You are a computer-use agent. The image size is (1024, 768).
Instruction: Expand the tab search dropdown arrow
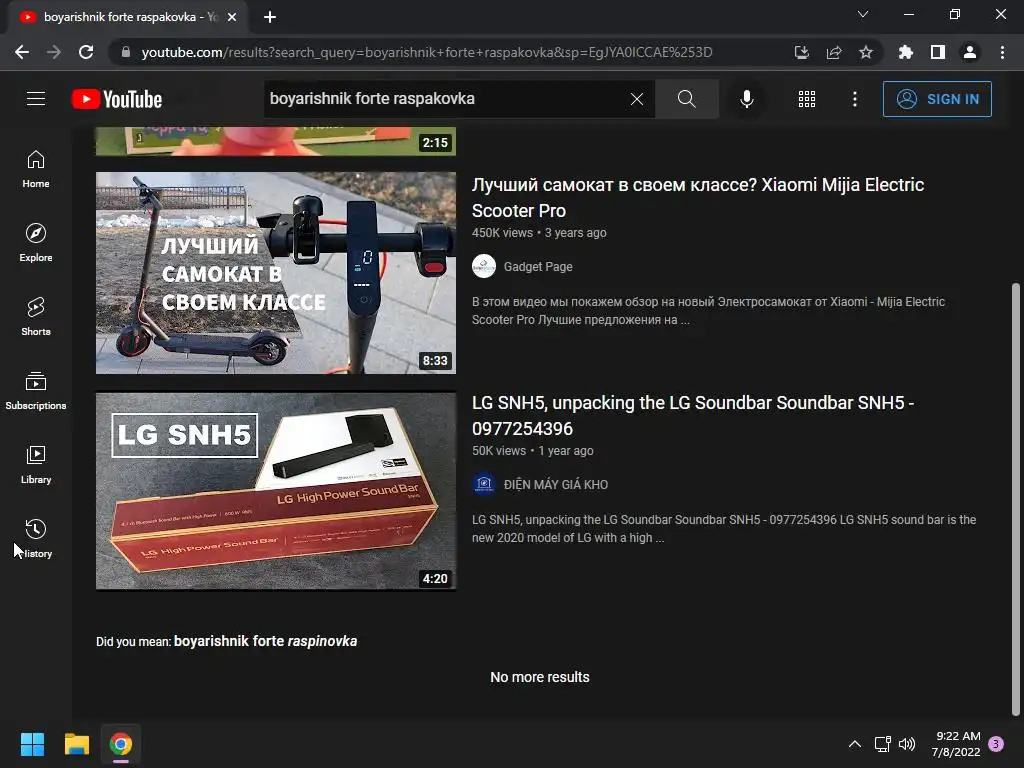(863, 14)
